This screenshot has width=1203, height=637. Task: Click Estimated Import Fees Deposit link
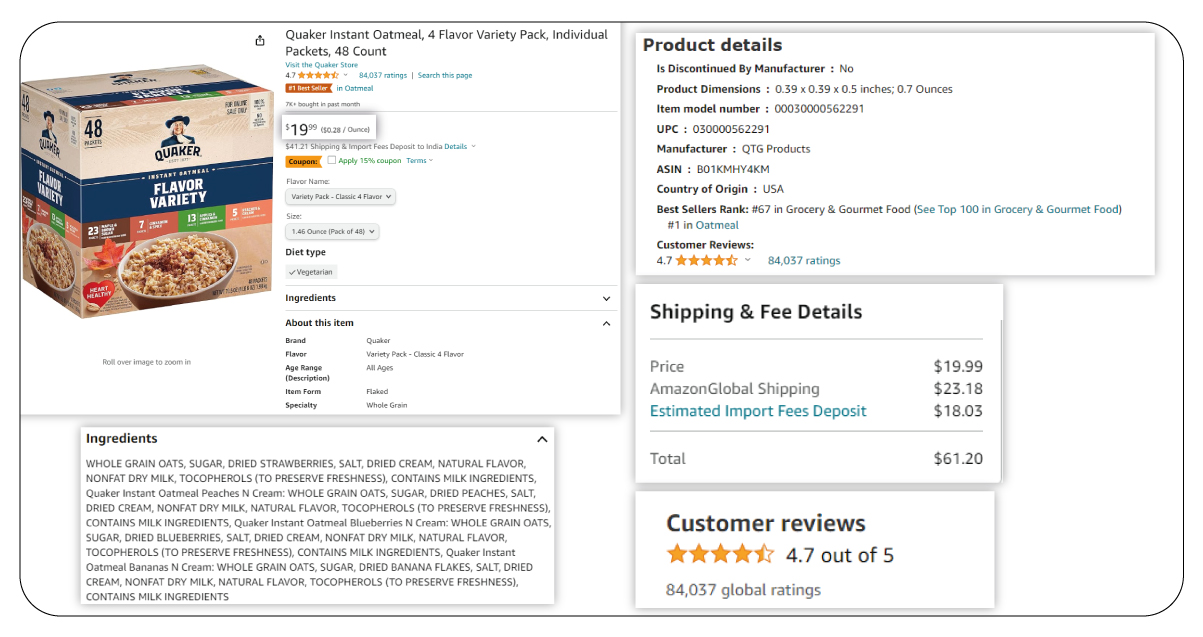coord(758,411)
